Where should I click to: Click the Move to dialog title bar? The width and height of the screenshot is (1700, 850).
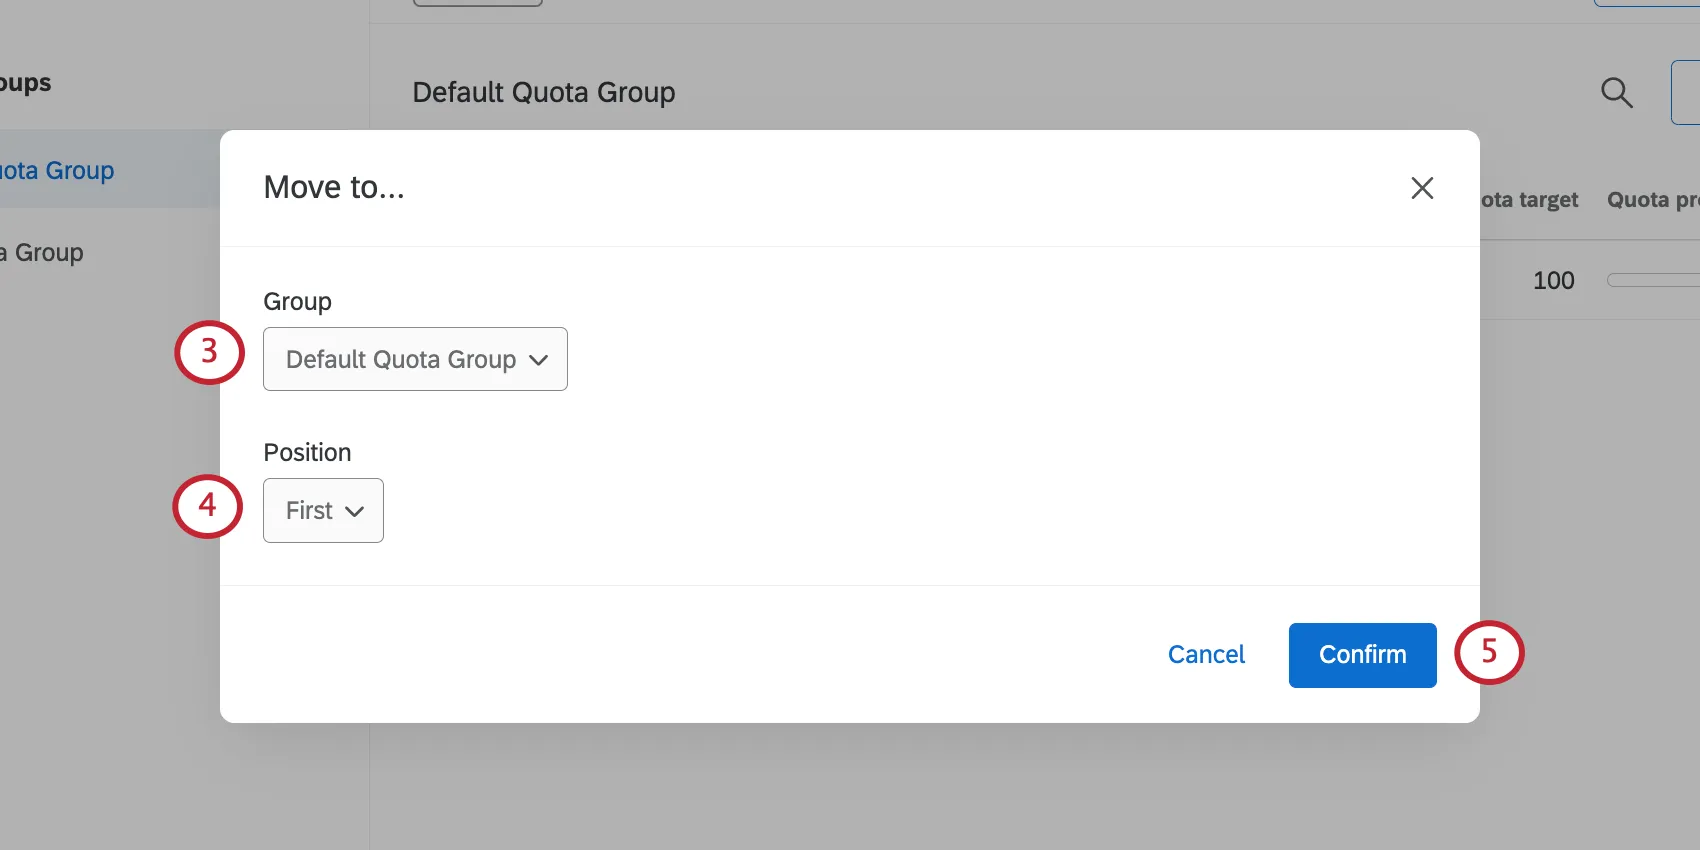[x=334, y=187]
